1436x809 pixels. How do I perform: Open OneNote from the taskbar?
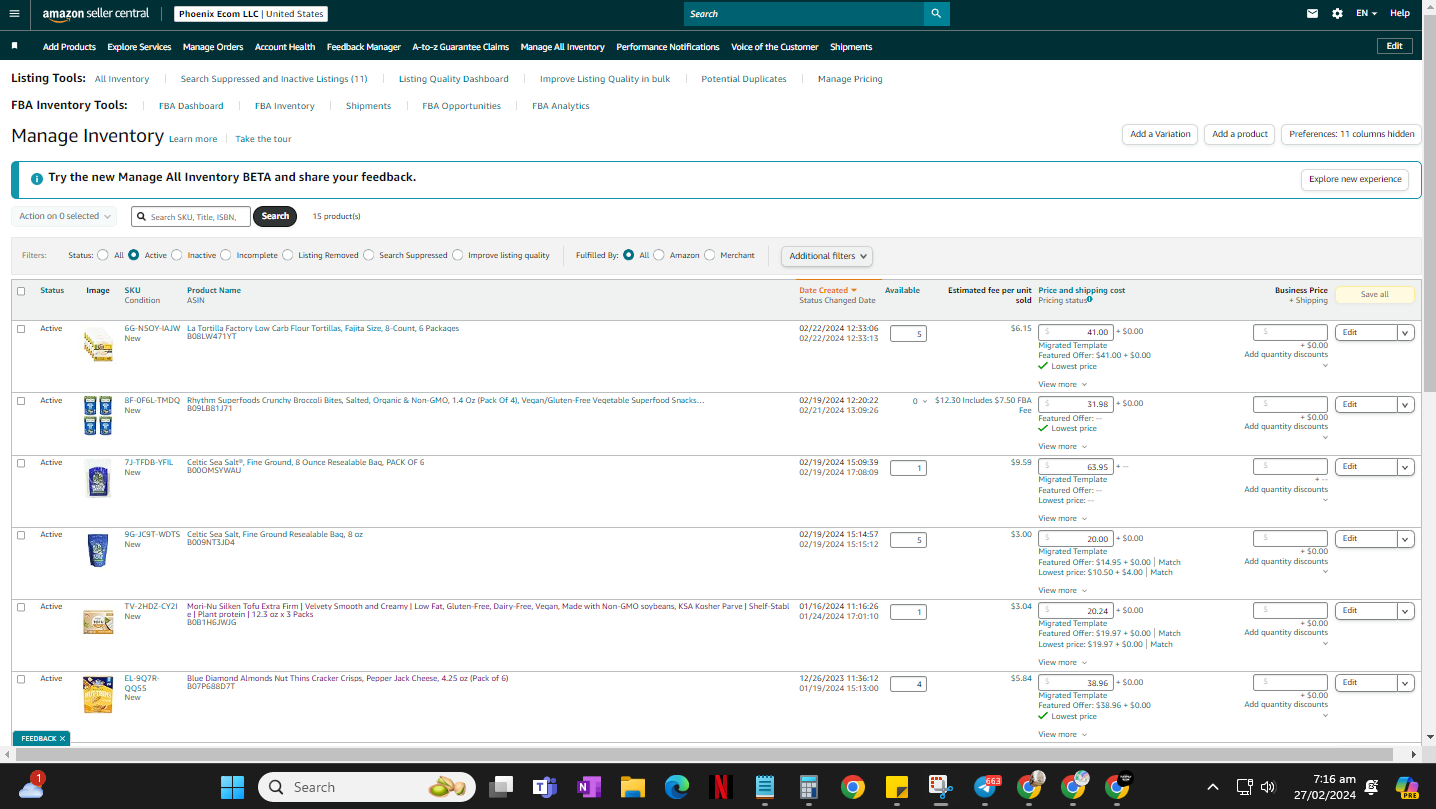(588, 787)
